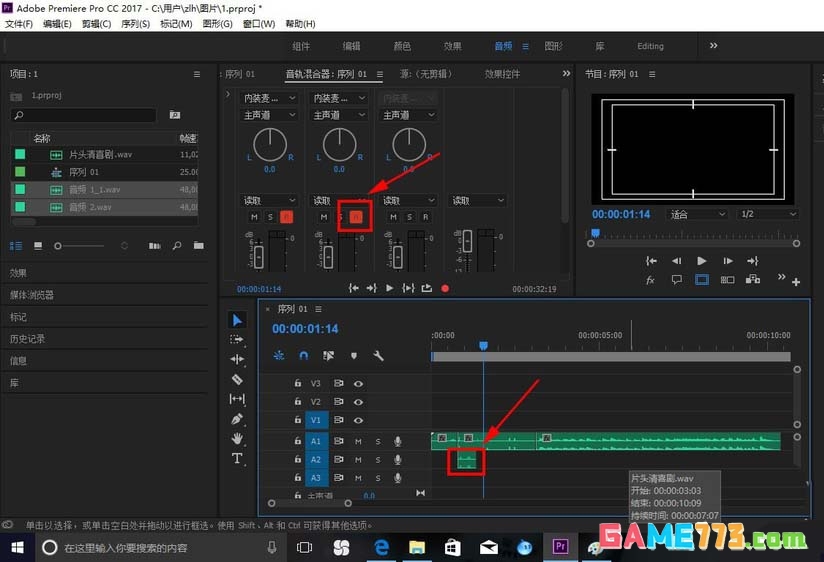
Task: Add marker in the timeline toolbar
Action: tap(354, 356)
